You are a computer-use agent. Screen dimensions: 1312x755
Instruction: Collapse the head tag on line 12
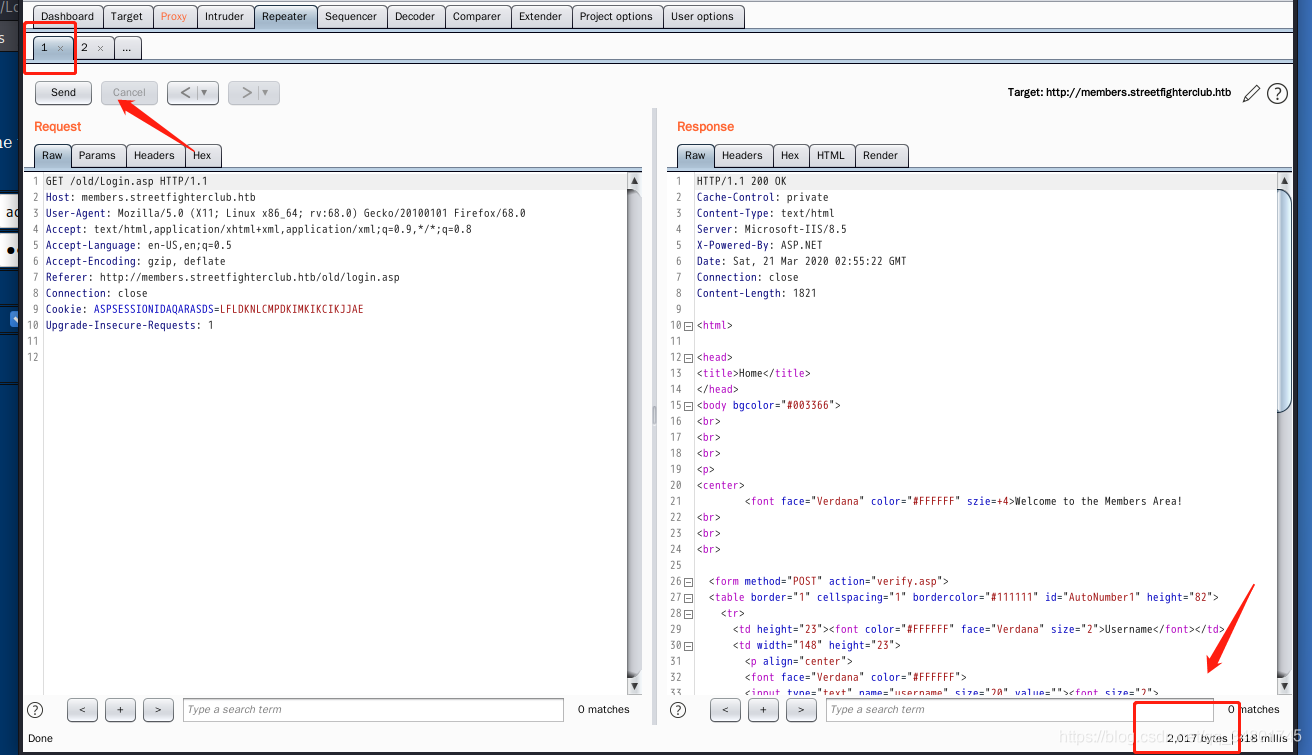point(689,358)
